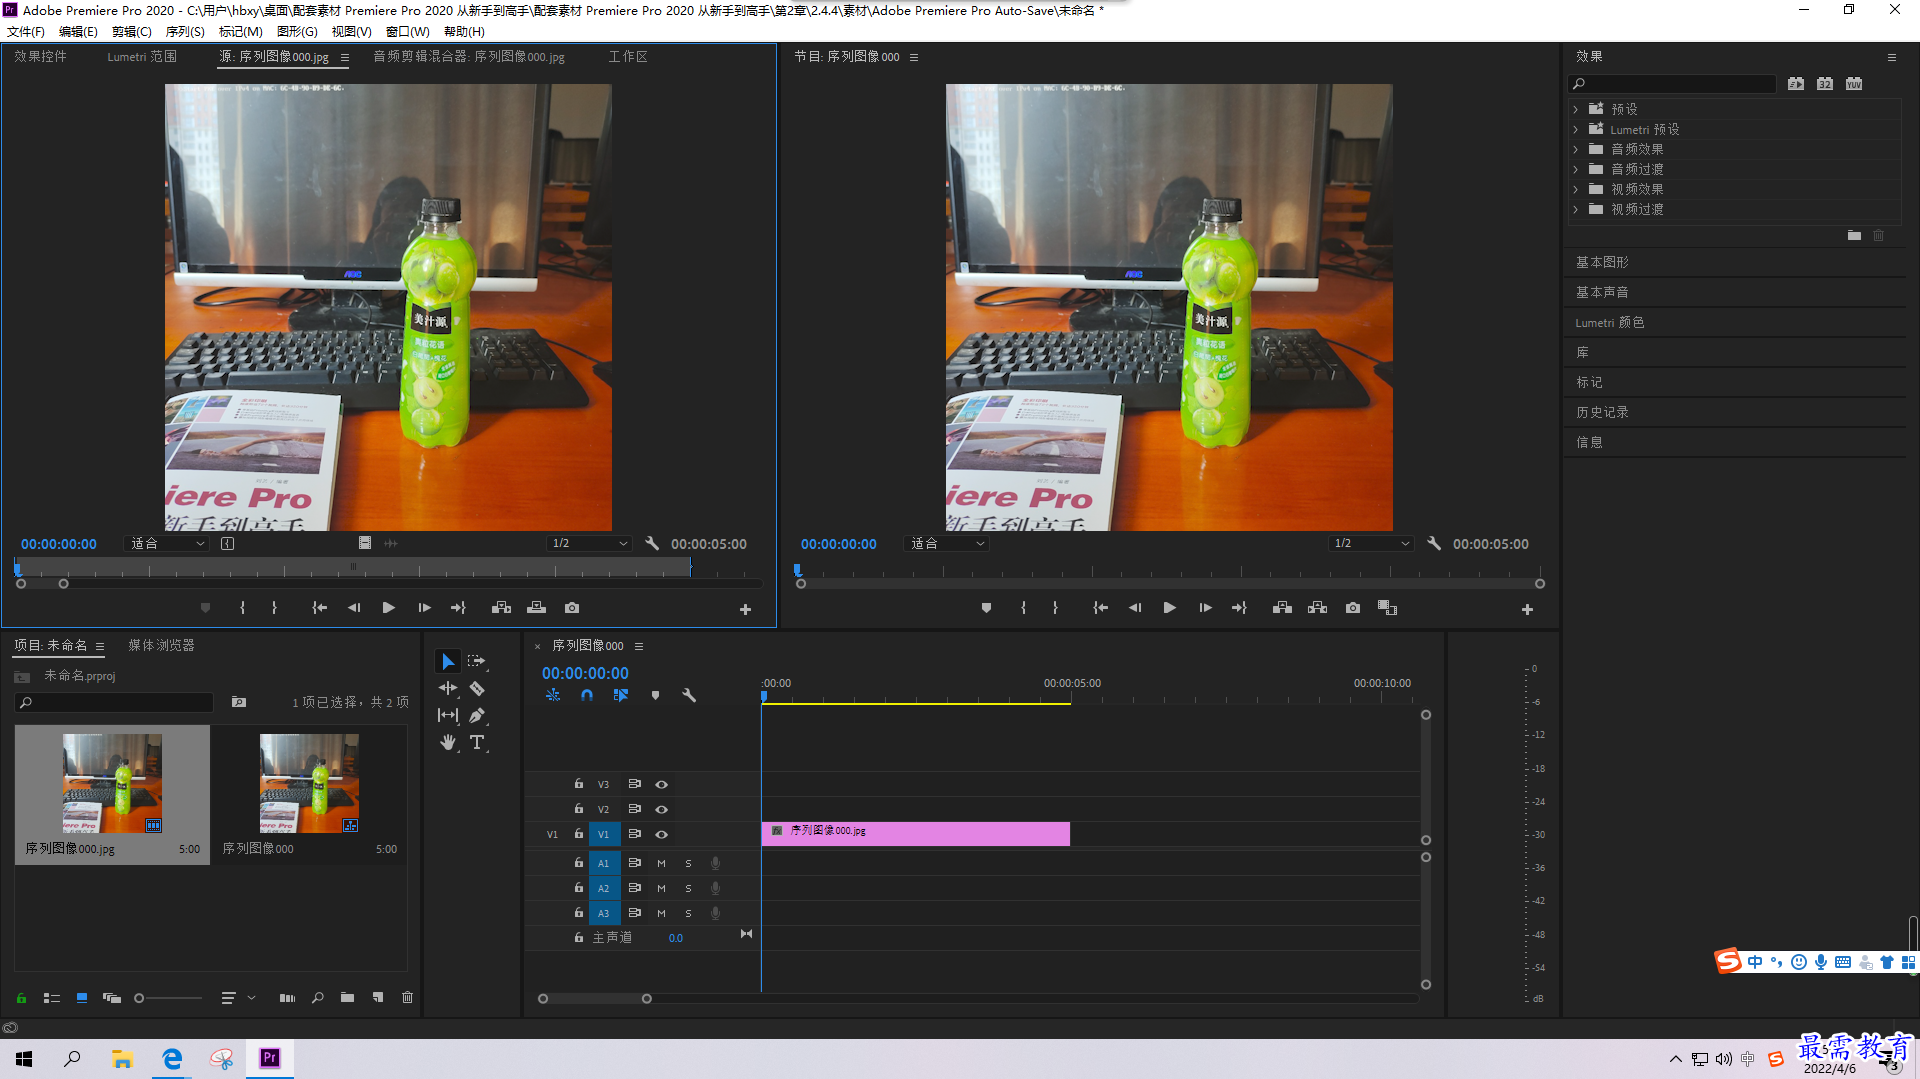
Task: Add marker in Program monitor
Action: (x=986, y=608)
